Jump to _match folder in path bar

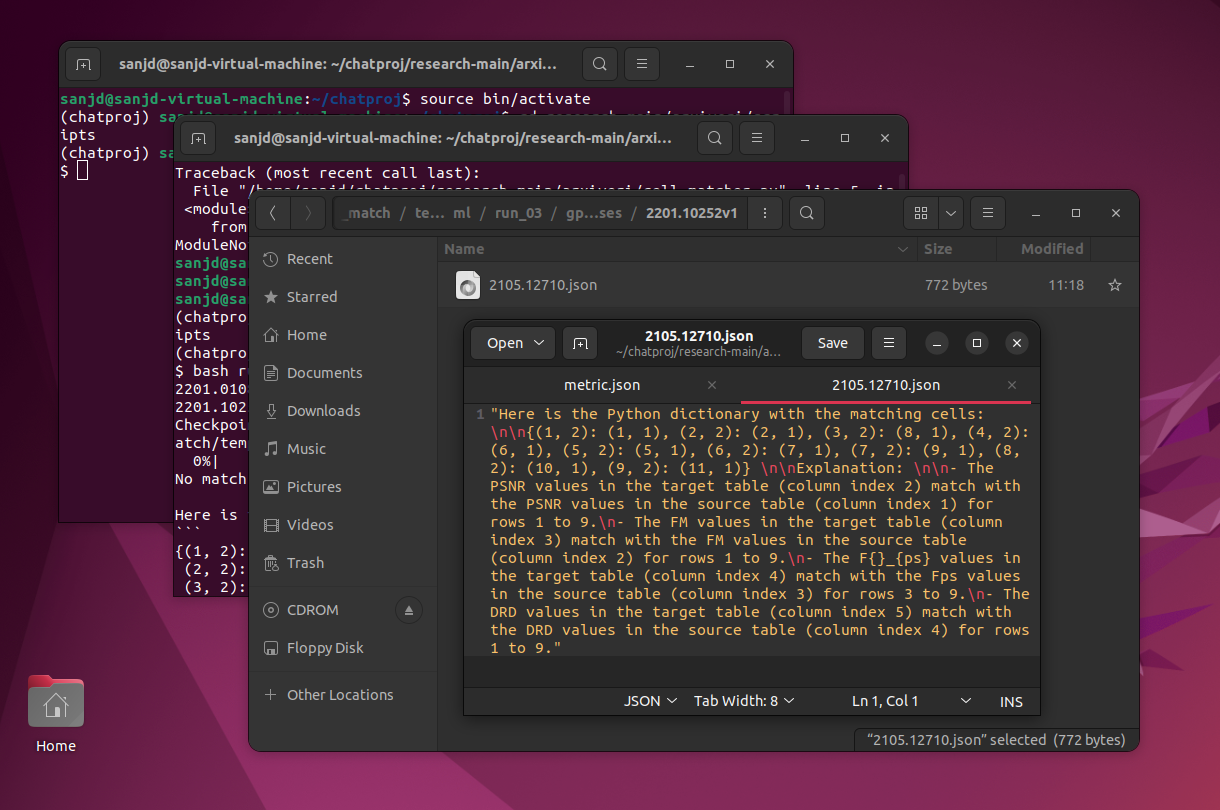point(366,213)
